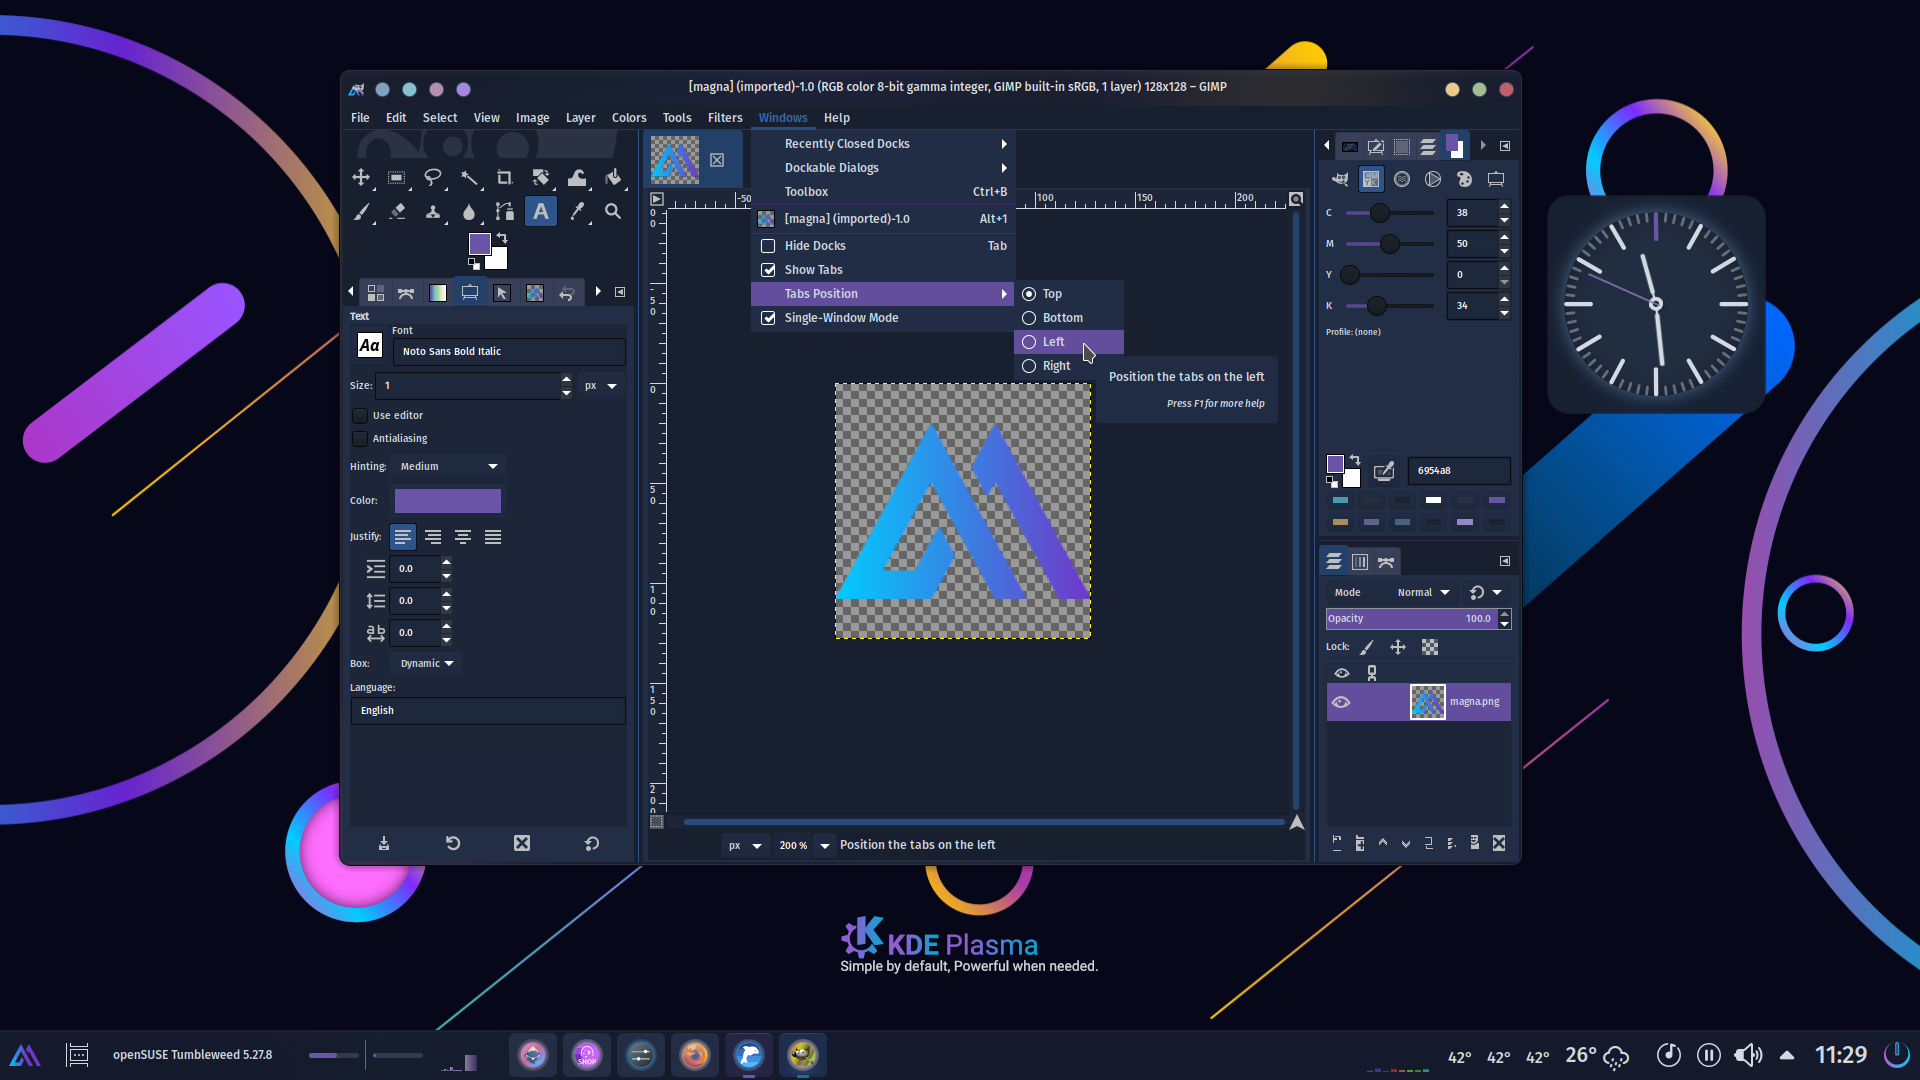1920x1080 pixels.
Task: Open the text size unit px dropdown
Action: (601, 386)
